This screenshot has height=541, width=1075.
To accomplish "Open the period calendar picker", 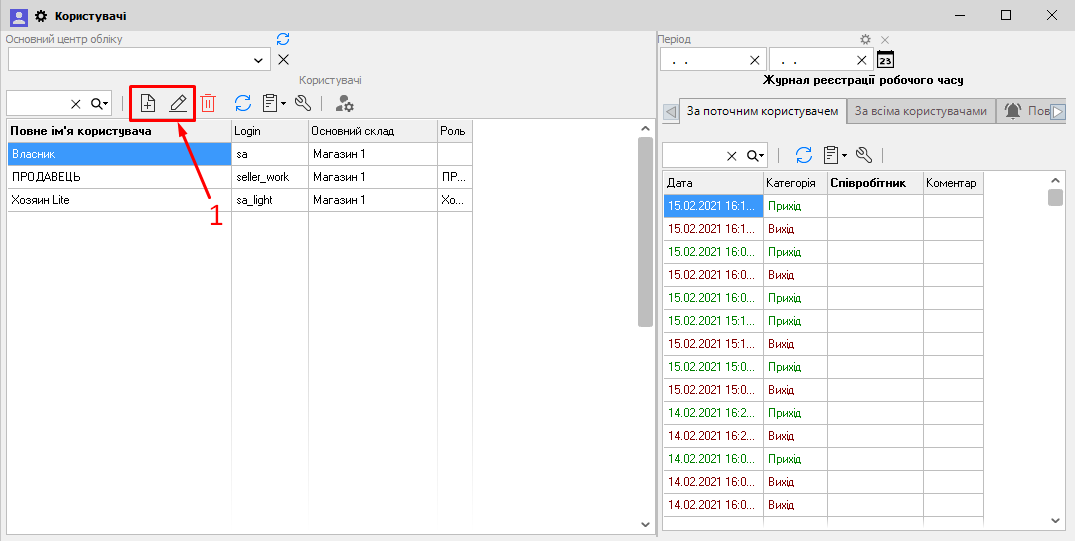I will coord(885,59).
